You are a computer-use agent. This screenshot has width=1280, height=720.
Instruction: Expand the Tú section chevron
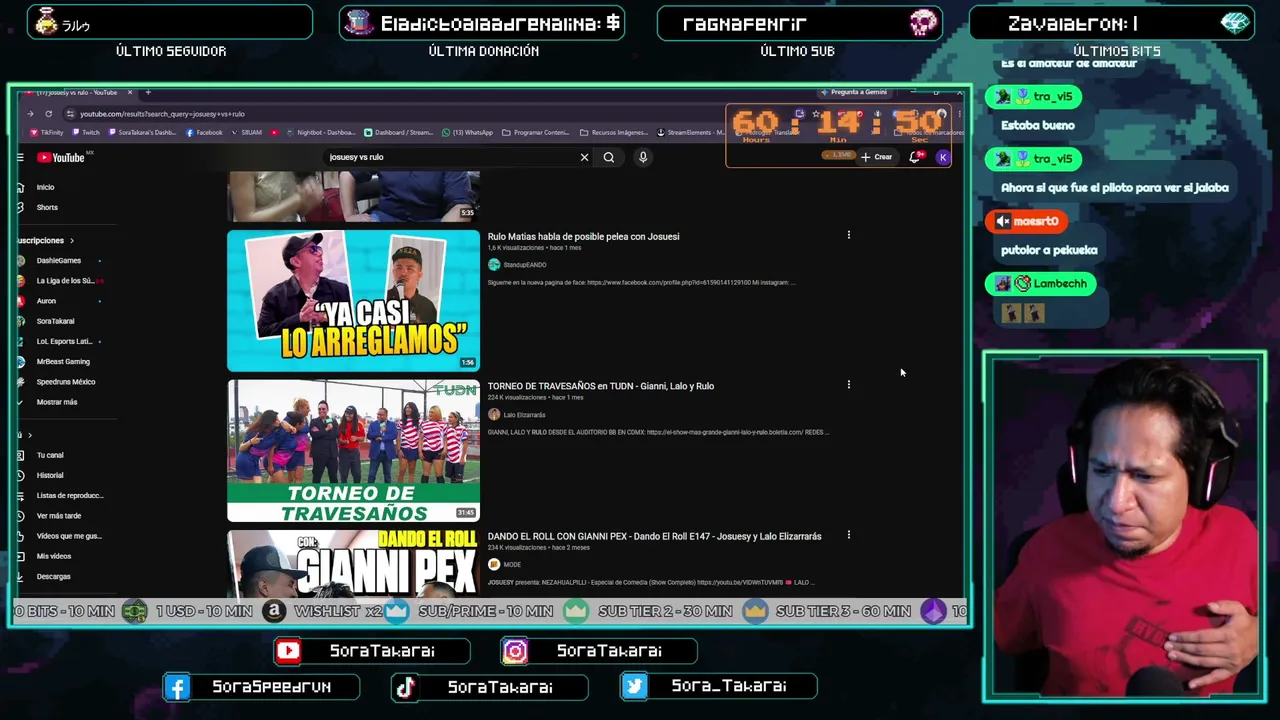[x=30, y=435]
